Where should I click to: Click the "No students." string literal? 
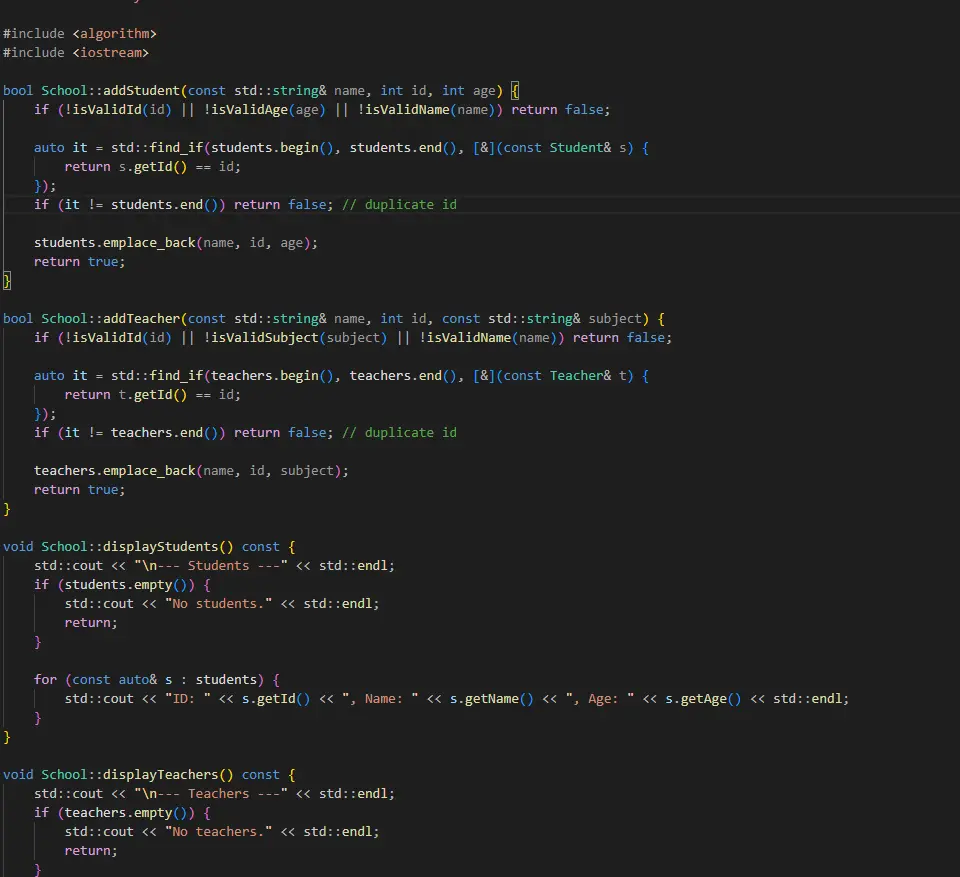[219, 603]
